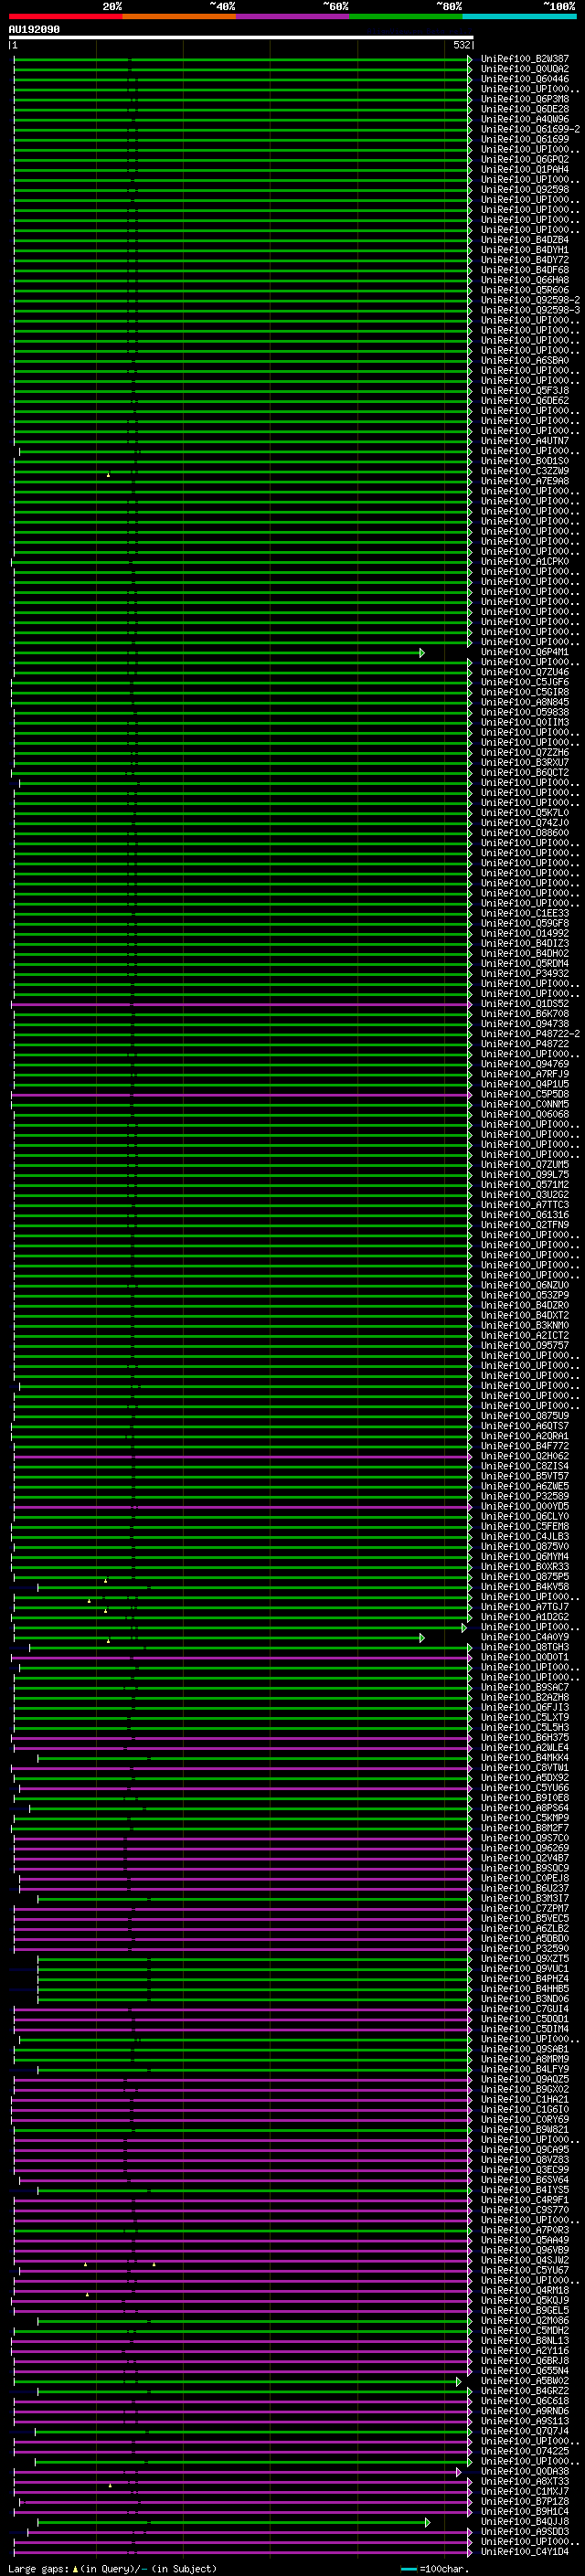Select the UniRef100_Q53ZP9 entry

click(x=524, y=1296)
